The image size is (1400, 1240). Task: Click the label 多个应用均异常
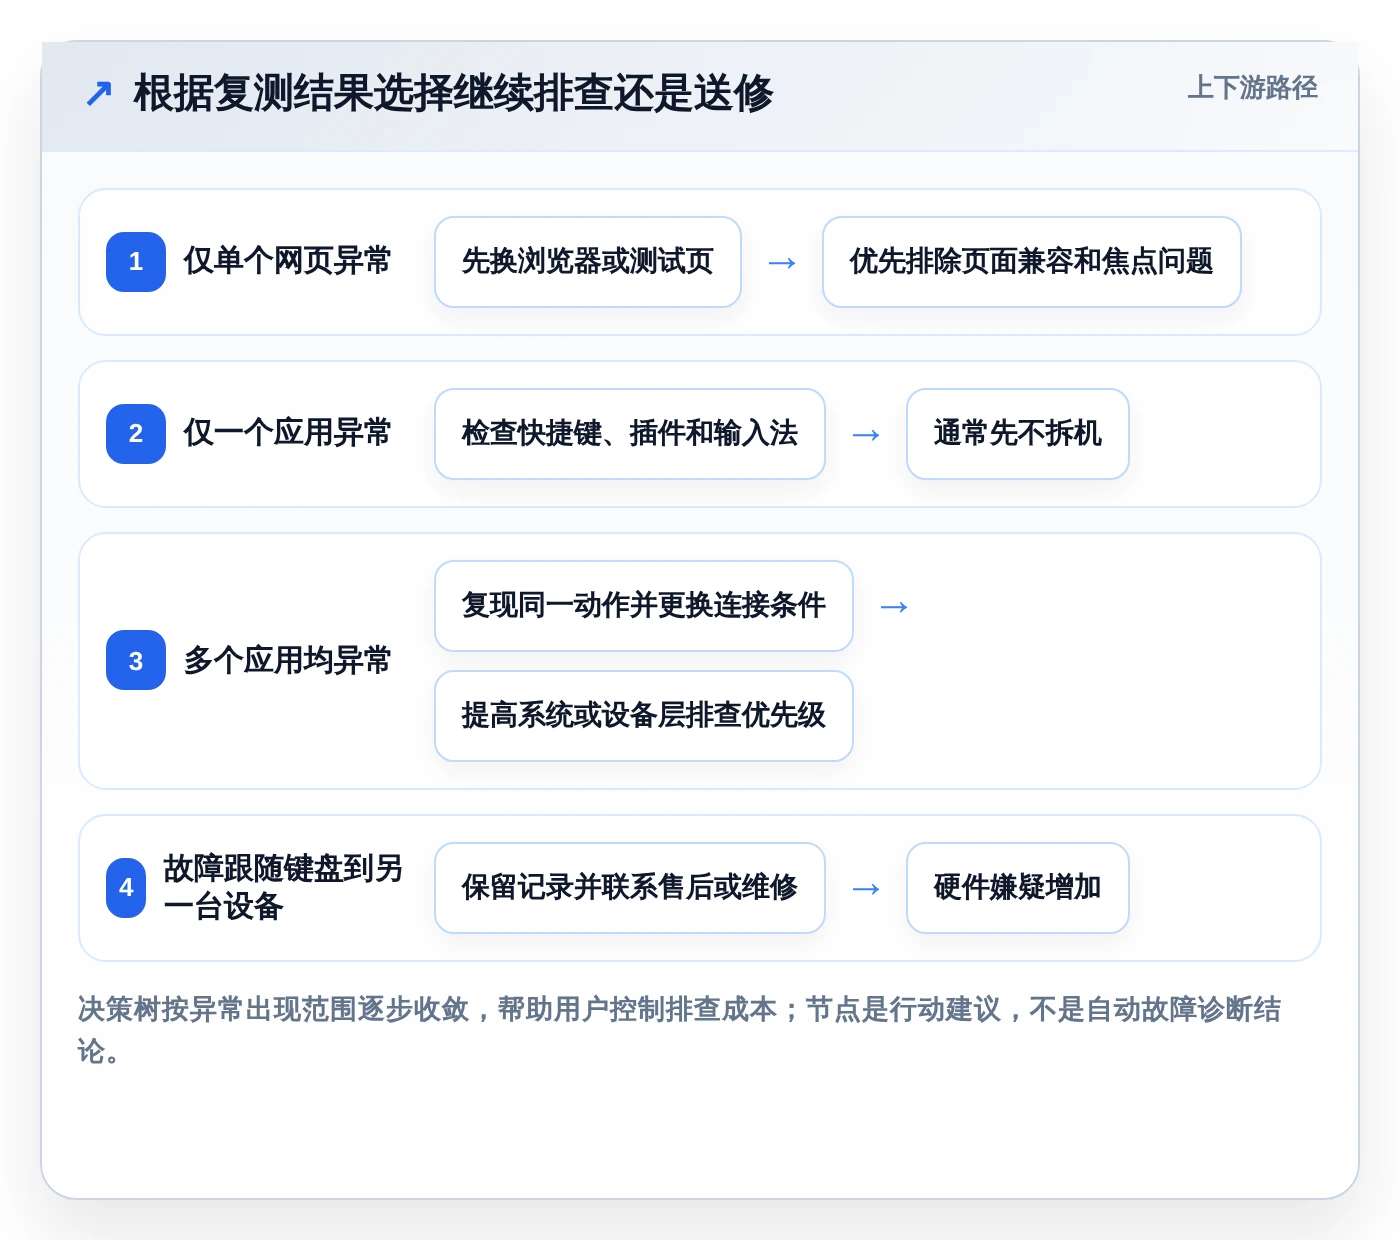(287, 660)
